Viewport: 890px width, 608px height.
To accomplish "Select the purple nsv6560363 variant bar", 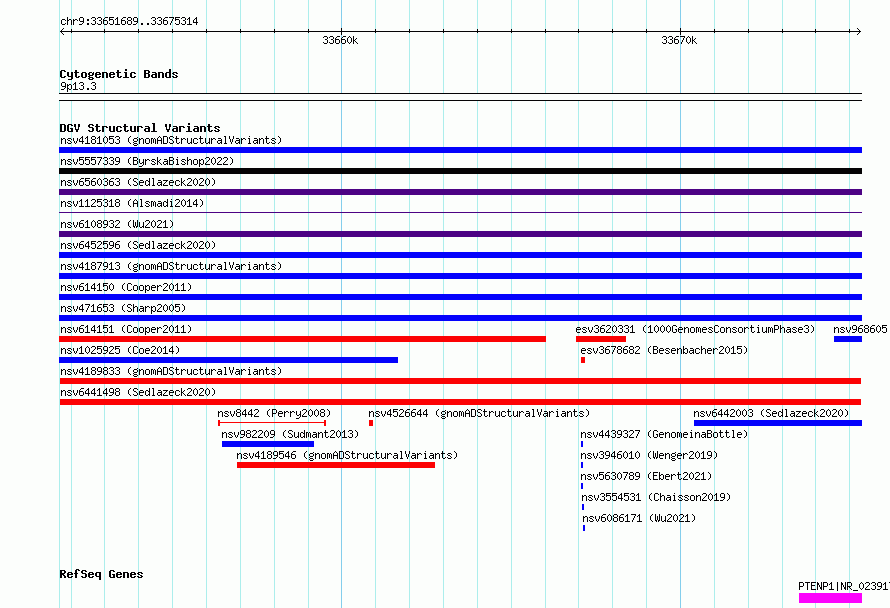I will pyautogui.click(x=460, y=192).
